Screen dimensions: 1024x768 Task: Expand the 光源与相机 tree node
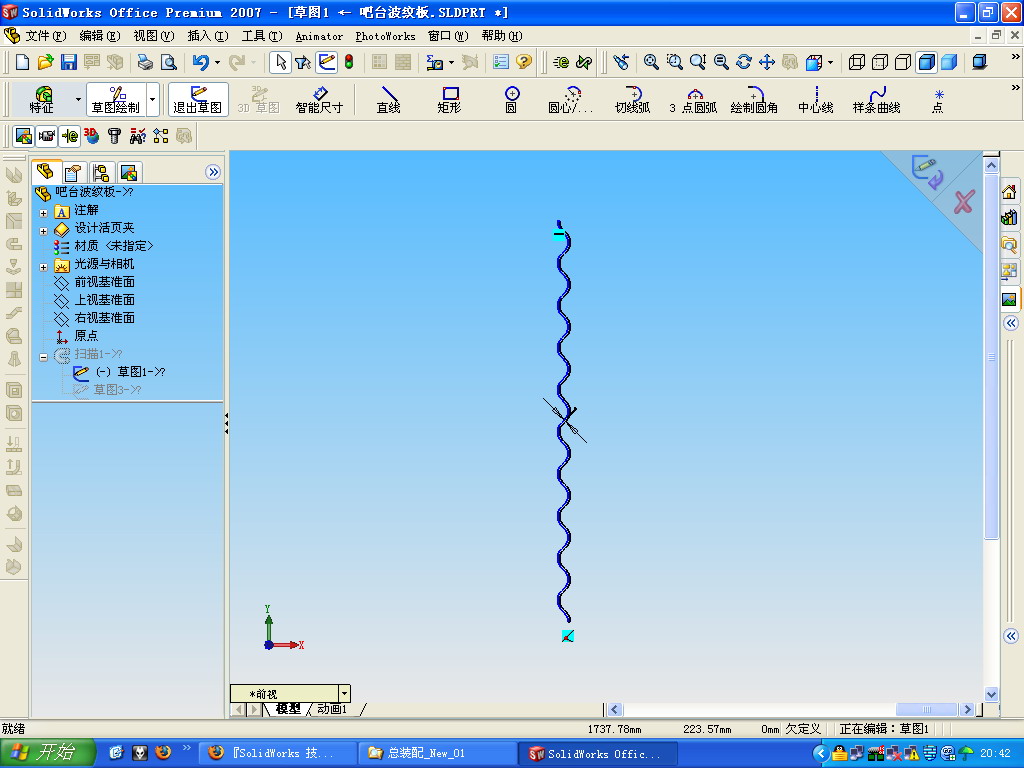pyautogui.click(x=43, y=267)
